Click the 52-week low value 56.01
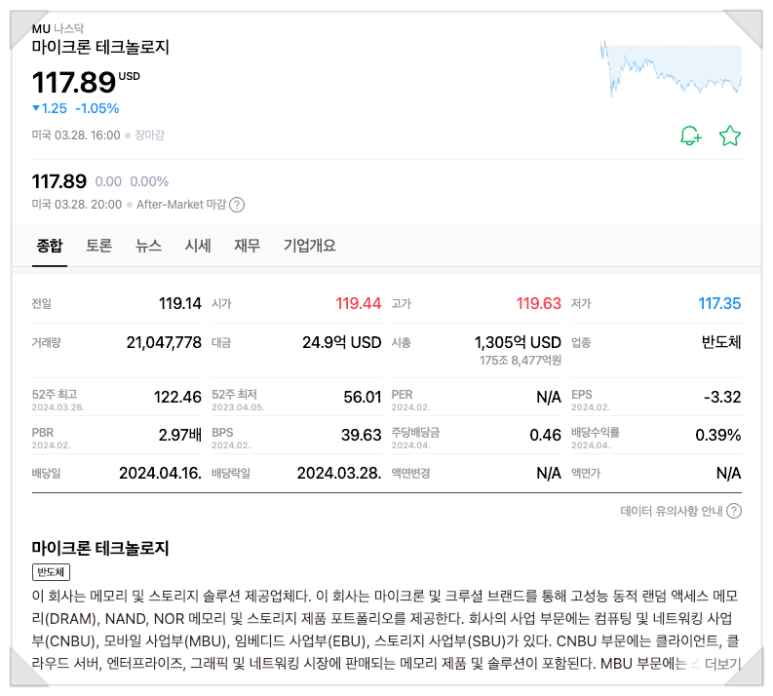The width and height of the screenshot is (773, 696). point(362,397)
